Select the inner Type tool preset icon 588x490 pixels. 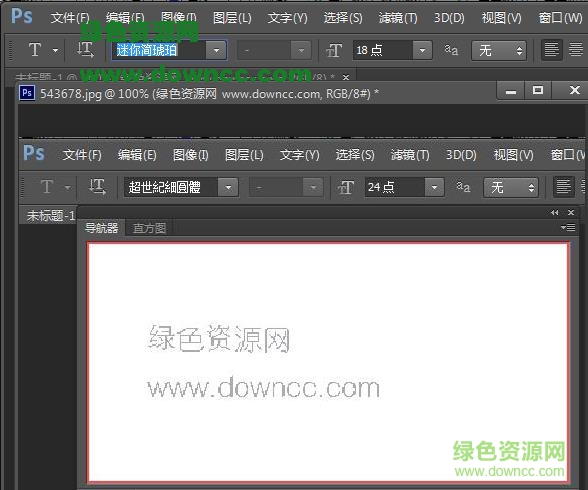tap(47, 186)
